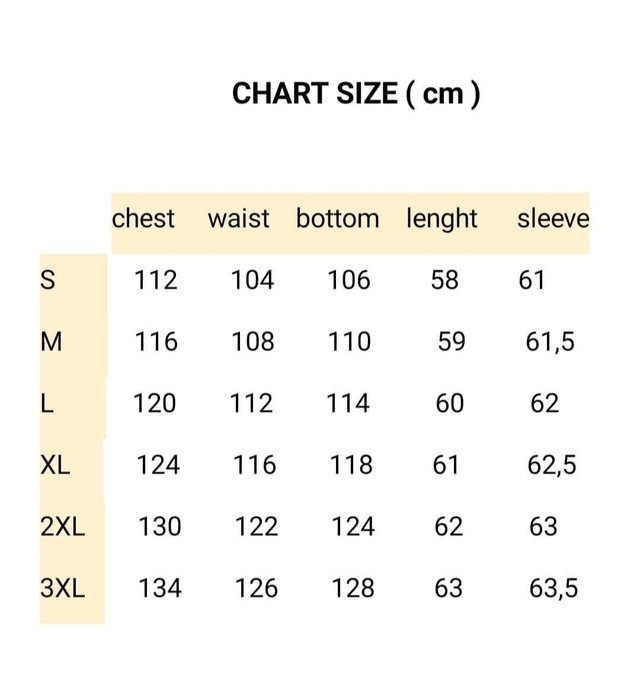
Task: Click chest value 134 for 3XL
Action: (160, 588)
